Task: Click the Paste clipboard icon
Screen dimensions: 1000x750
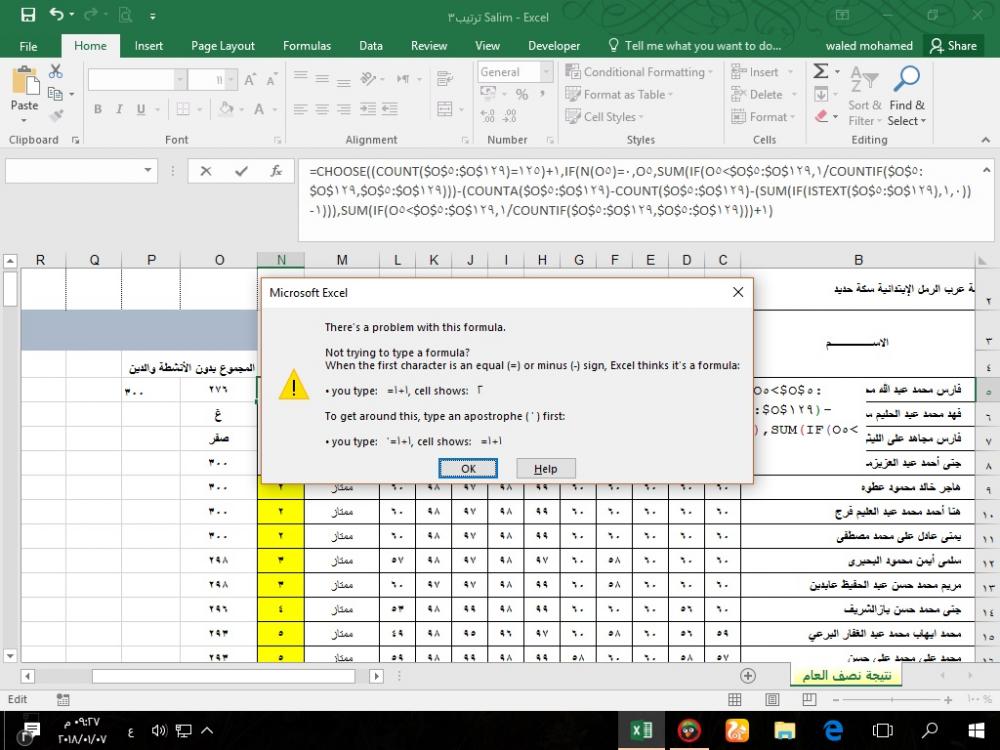Action: click(x=24, y=82)
